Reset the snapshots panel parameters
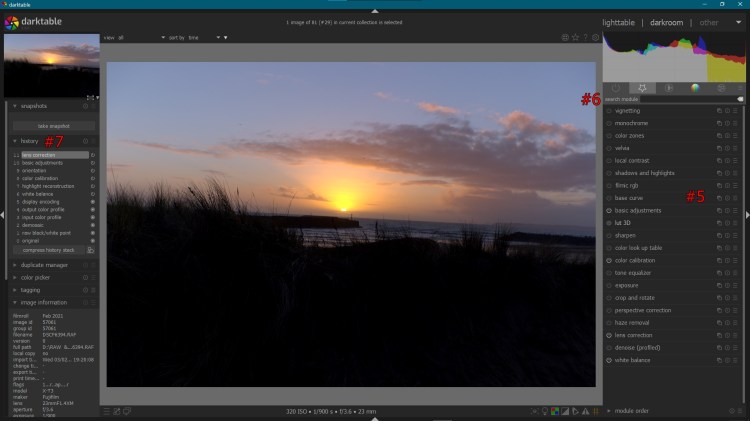 [x=85, y=106]
